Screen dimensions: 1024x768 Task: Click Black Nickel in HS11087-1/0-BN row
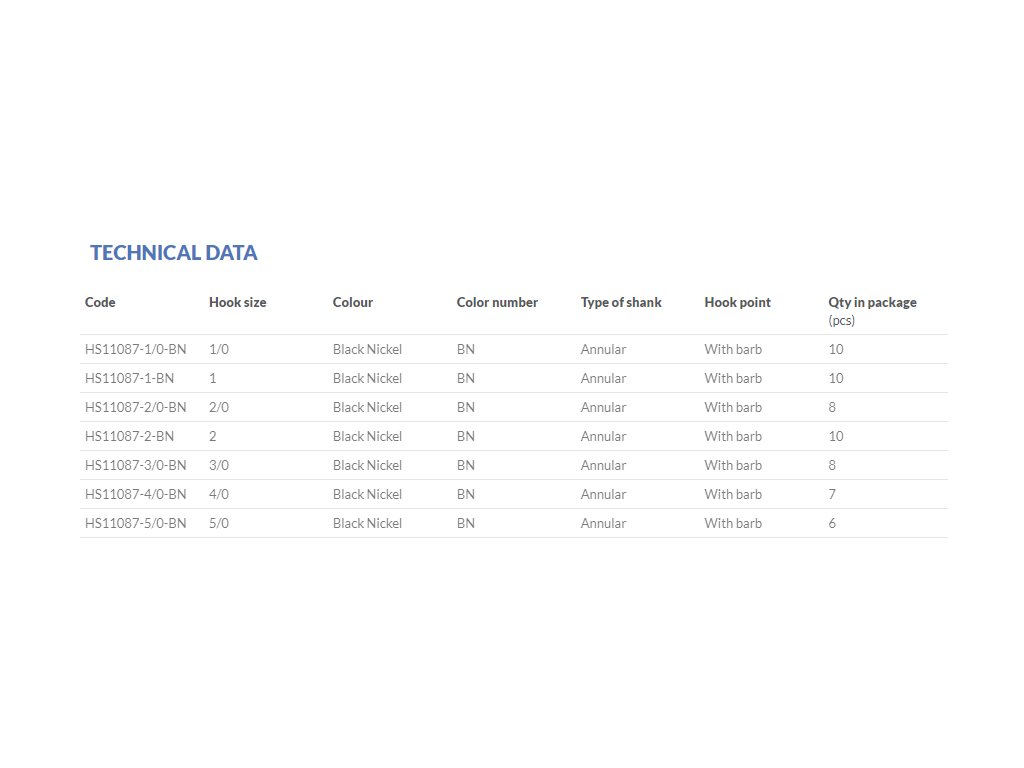pos(367,349)
